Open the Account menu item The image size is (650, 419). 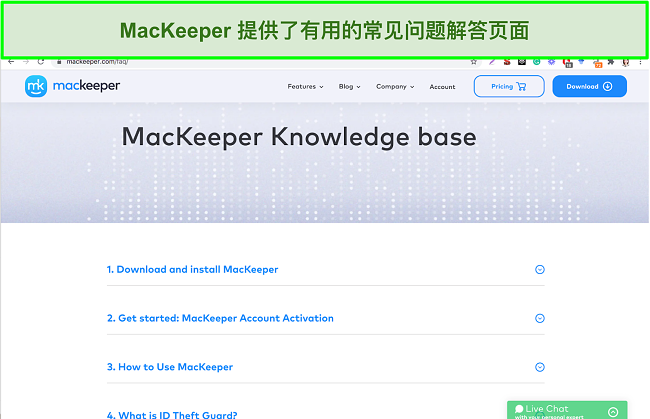[x=442, y=87]
